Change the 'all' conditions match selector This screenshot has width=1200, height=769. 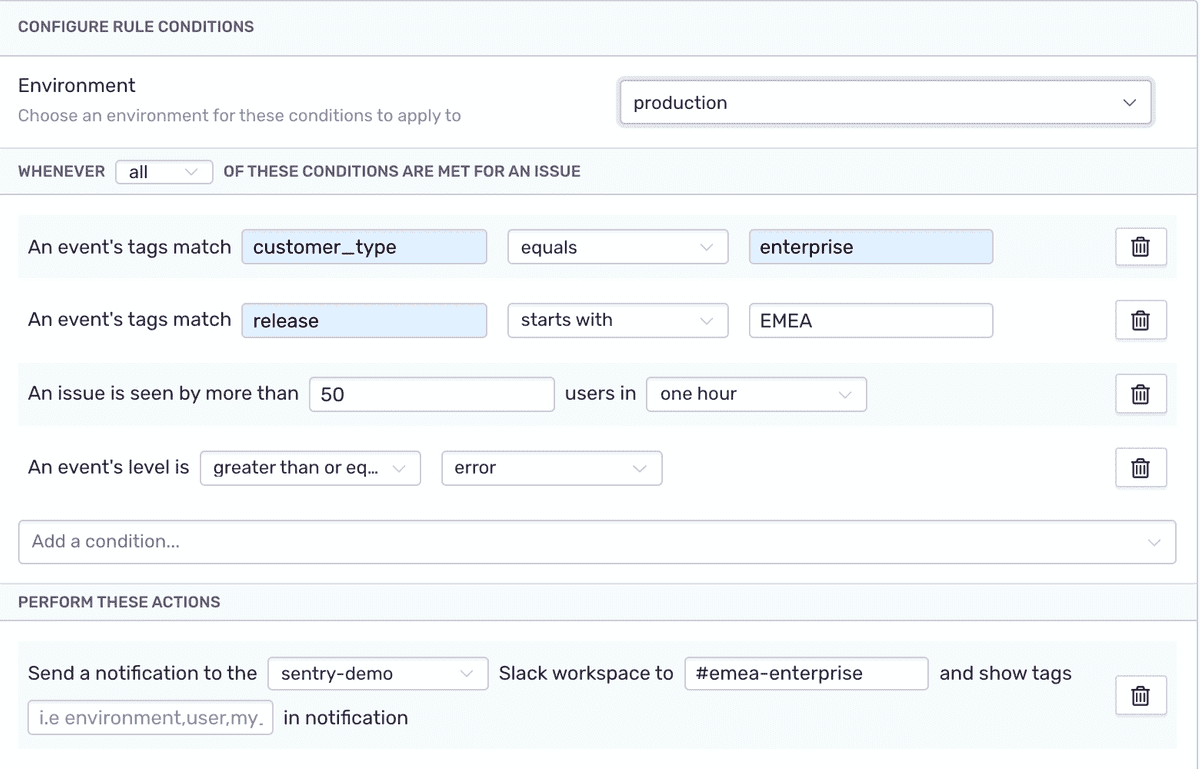click(x=164, y=172)
